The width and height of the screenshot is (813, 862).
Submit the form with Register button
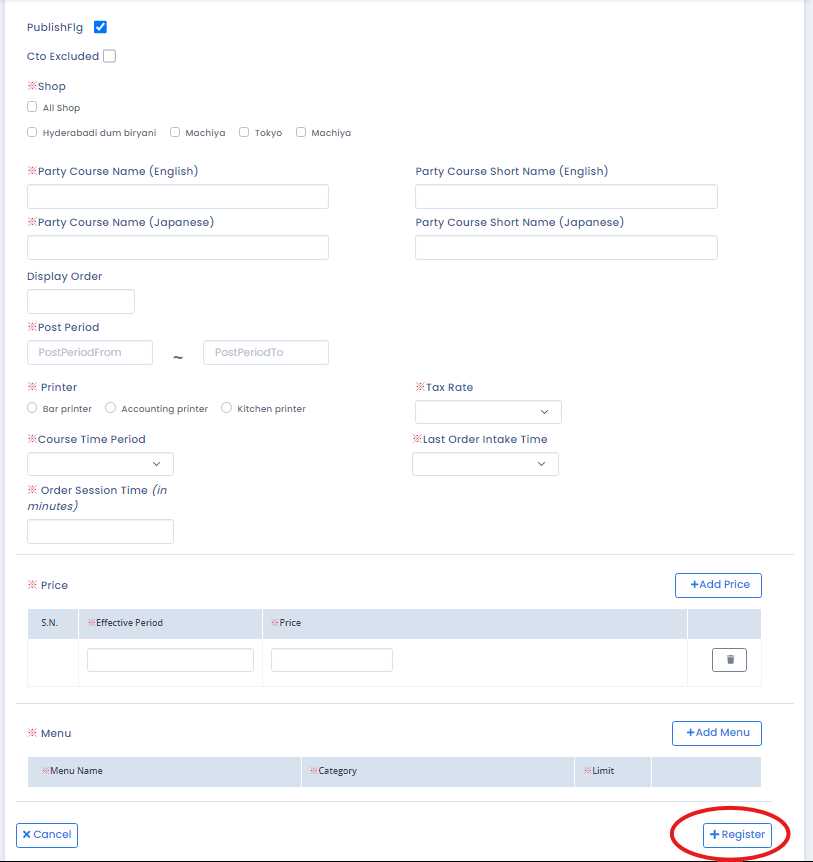click(x=737, y=834)
